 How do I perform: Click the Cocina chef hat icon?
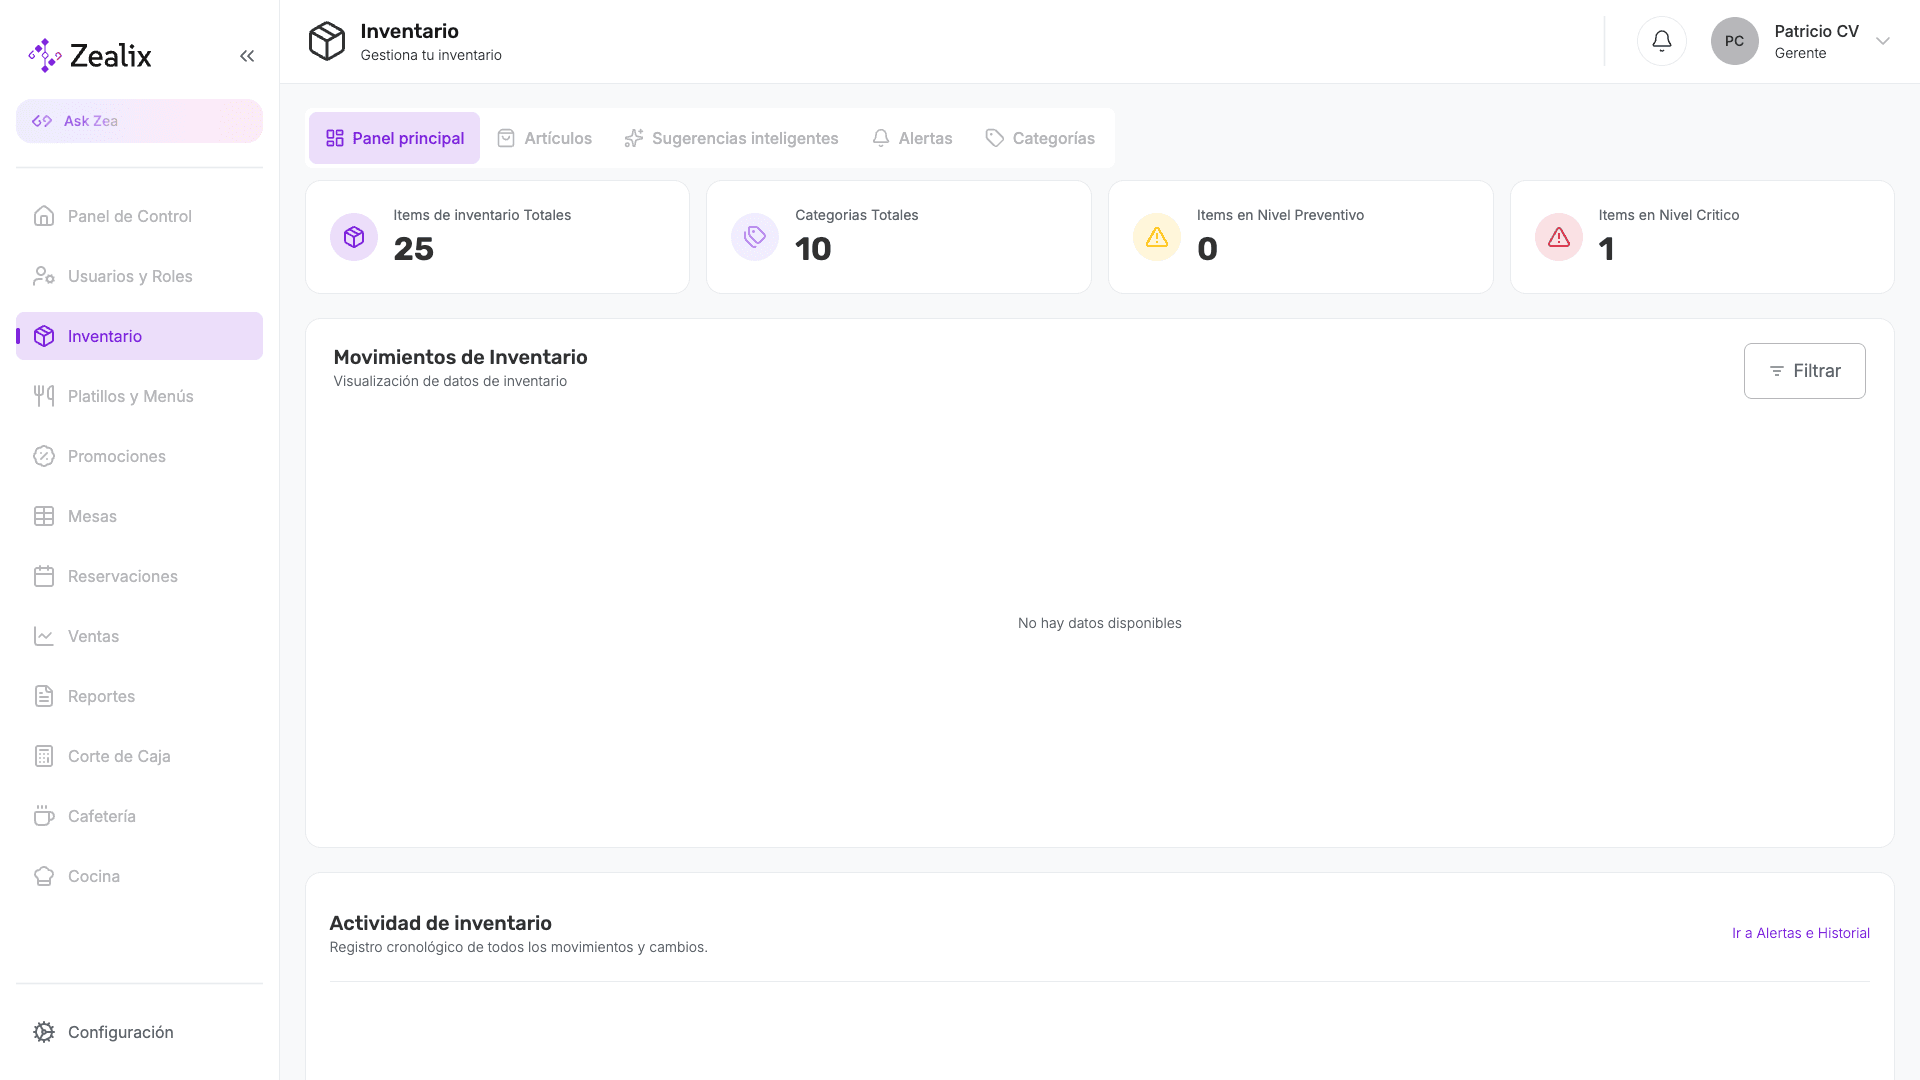(44, 876)
